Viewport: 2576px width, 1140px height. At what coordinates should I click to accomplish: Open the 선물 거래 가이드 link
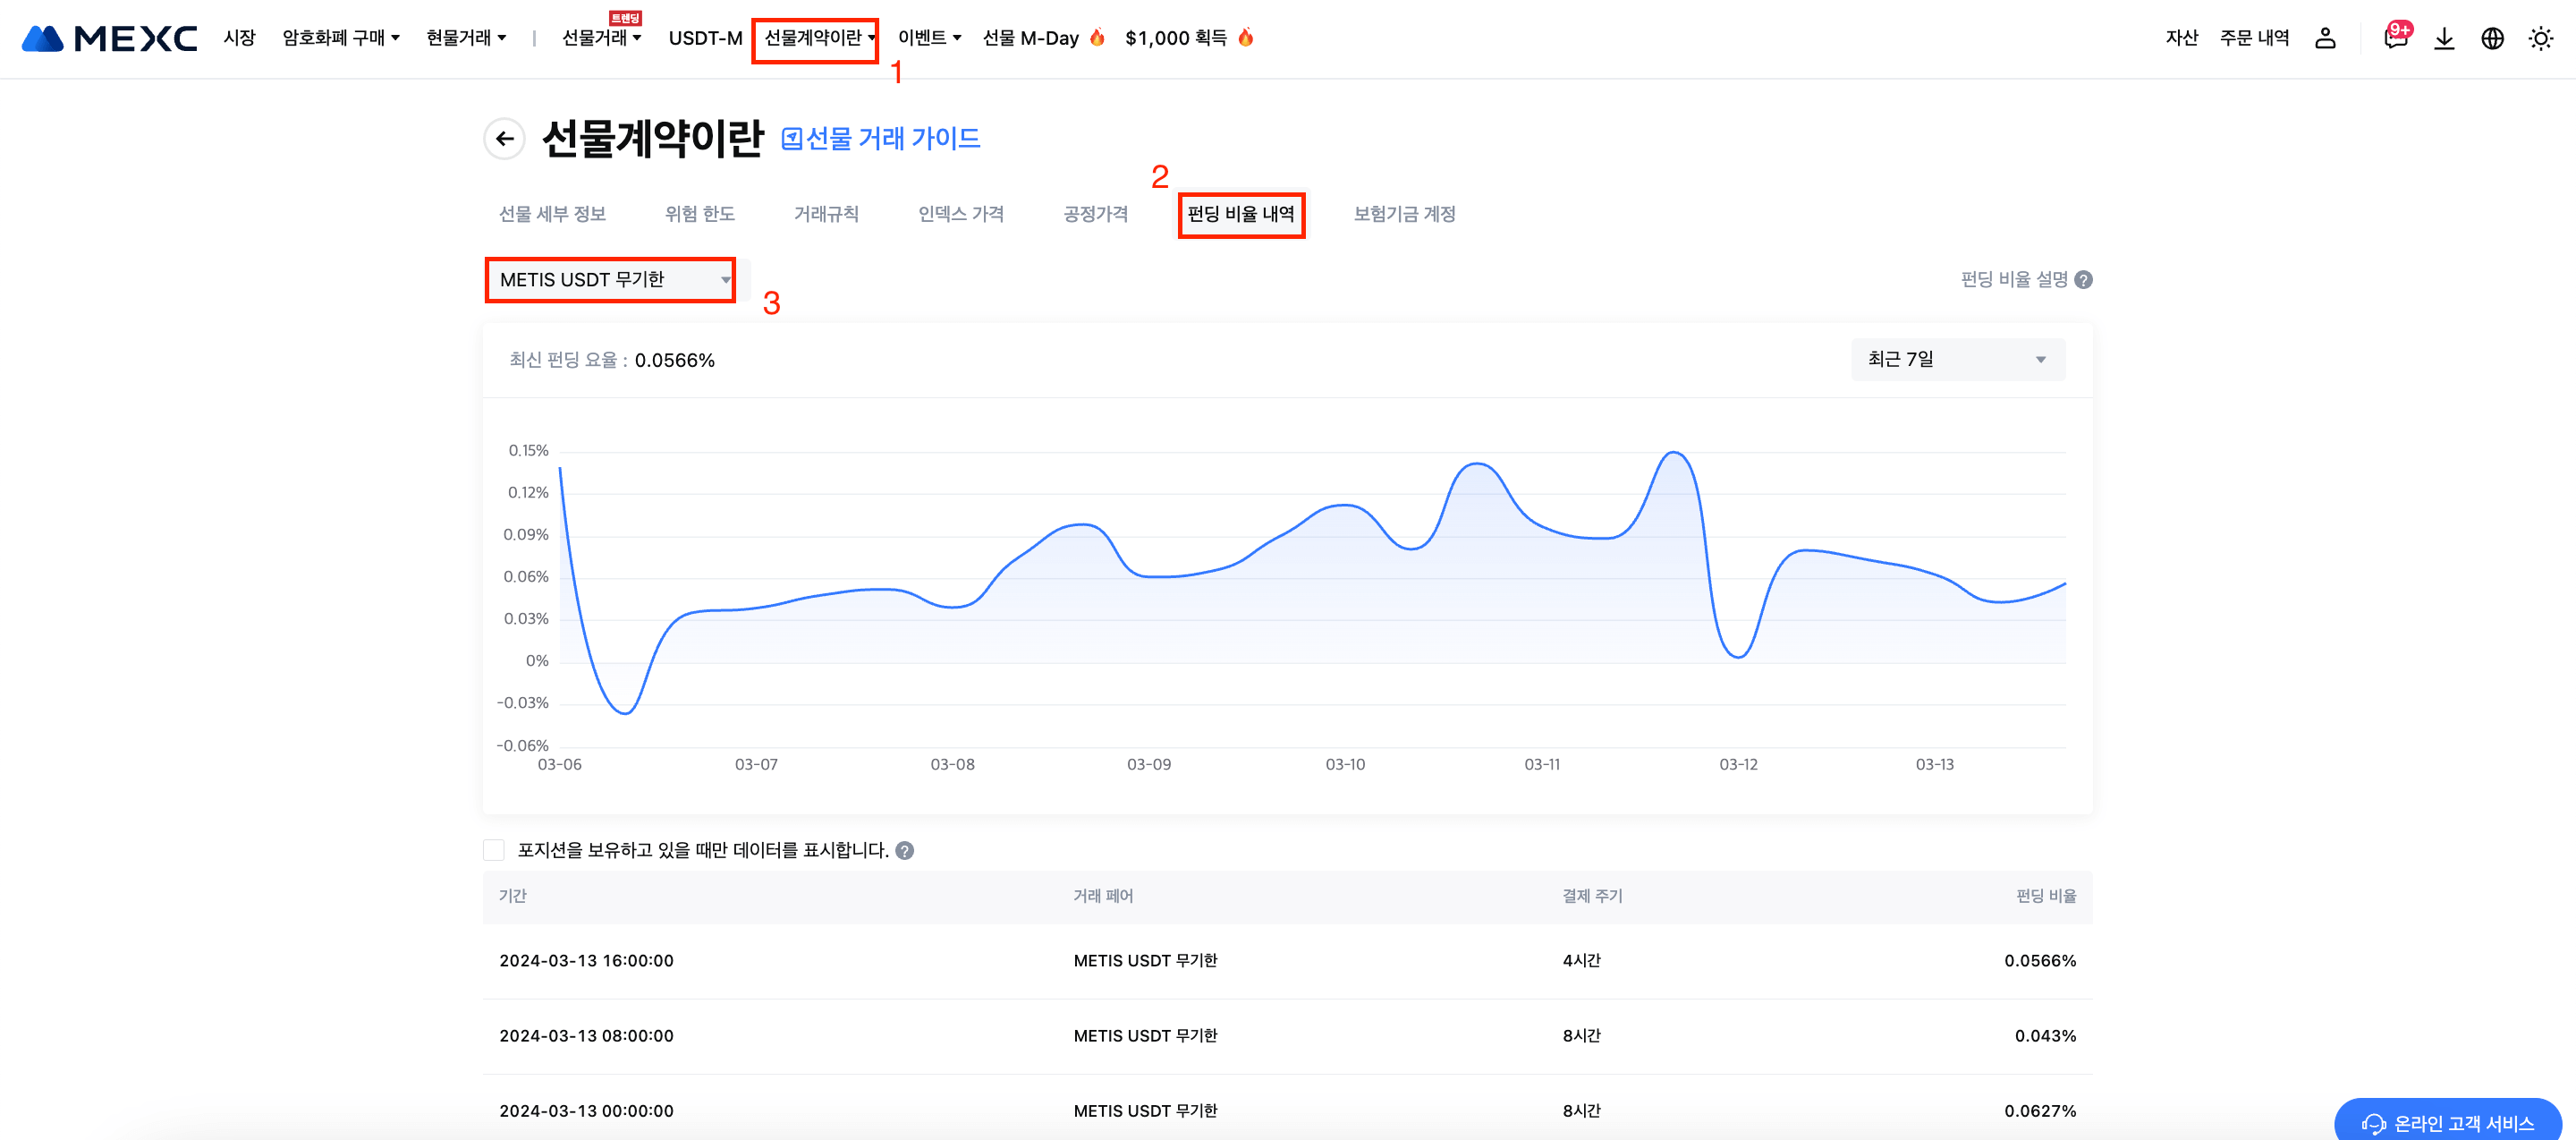pos(881,138)
